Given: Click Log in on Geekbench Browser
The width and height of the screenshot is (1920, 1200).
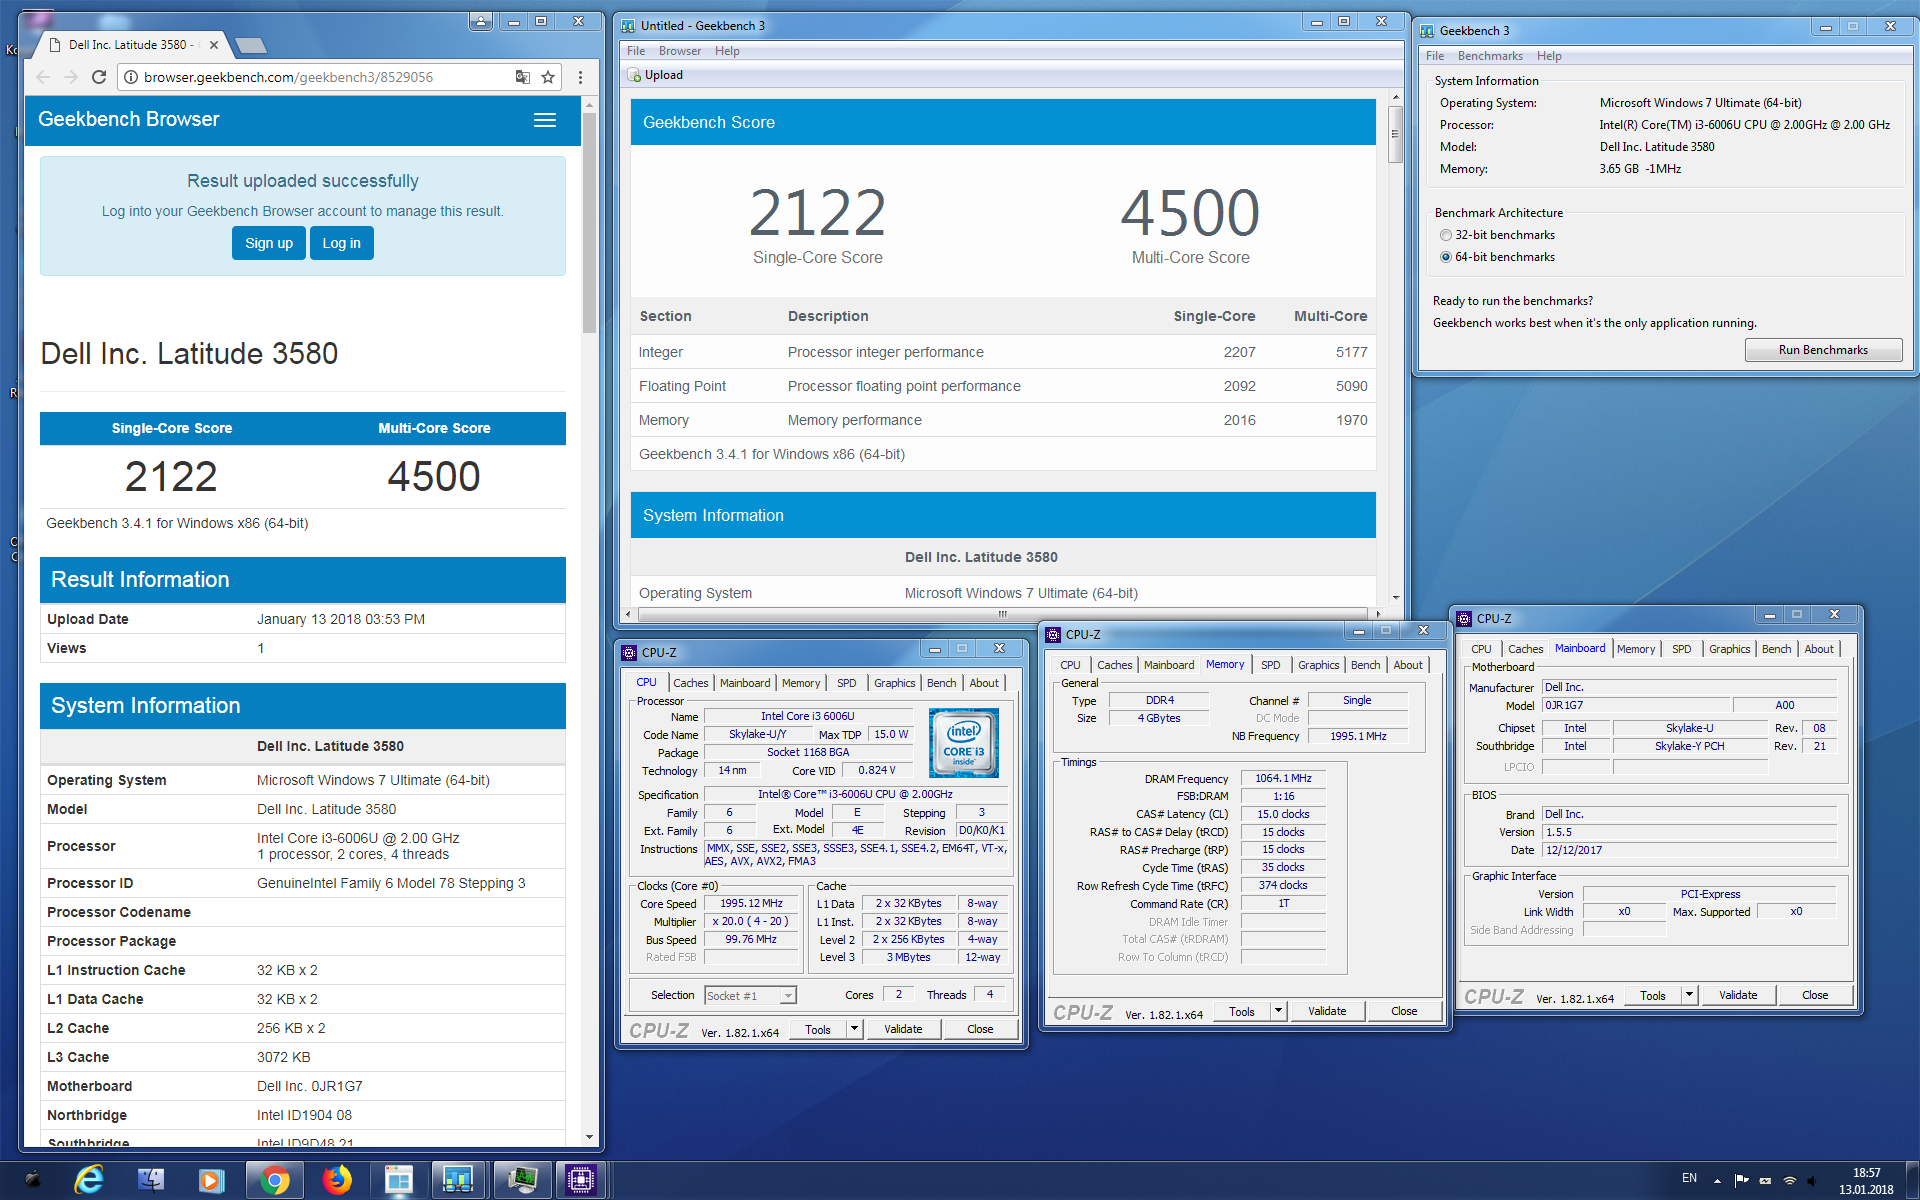Looking at the screenshot, I should click(x=341, y=243).
